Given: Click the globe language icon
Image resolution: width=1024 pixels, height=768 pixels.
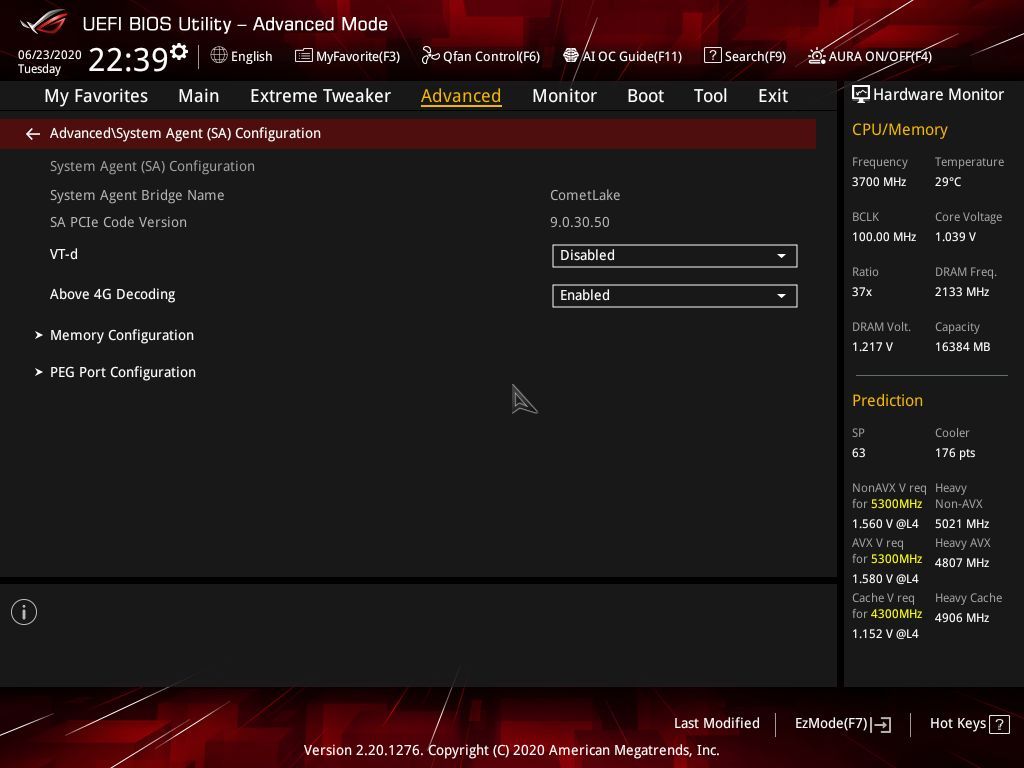Looking at the screenshot, I should click(x=219, y=56).
